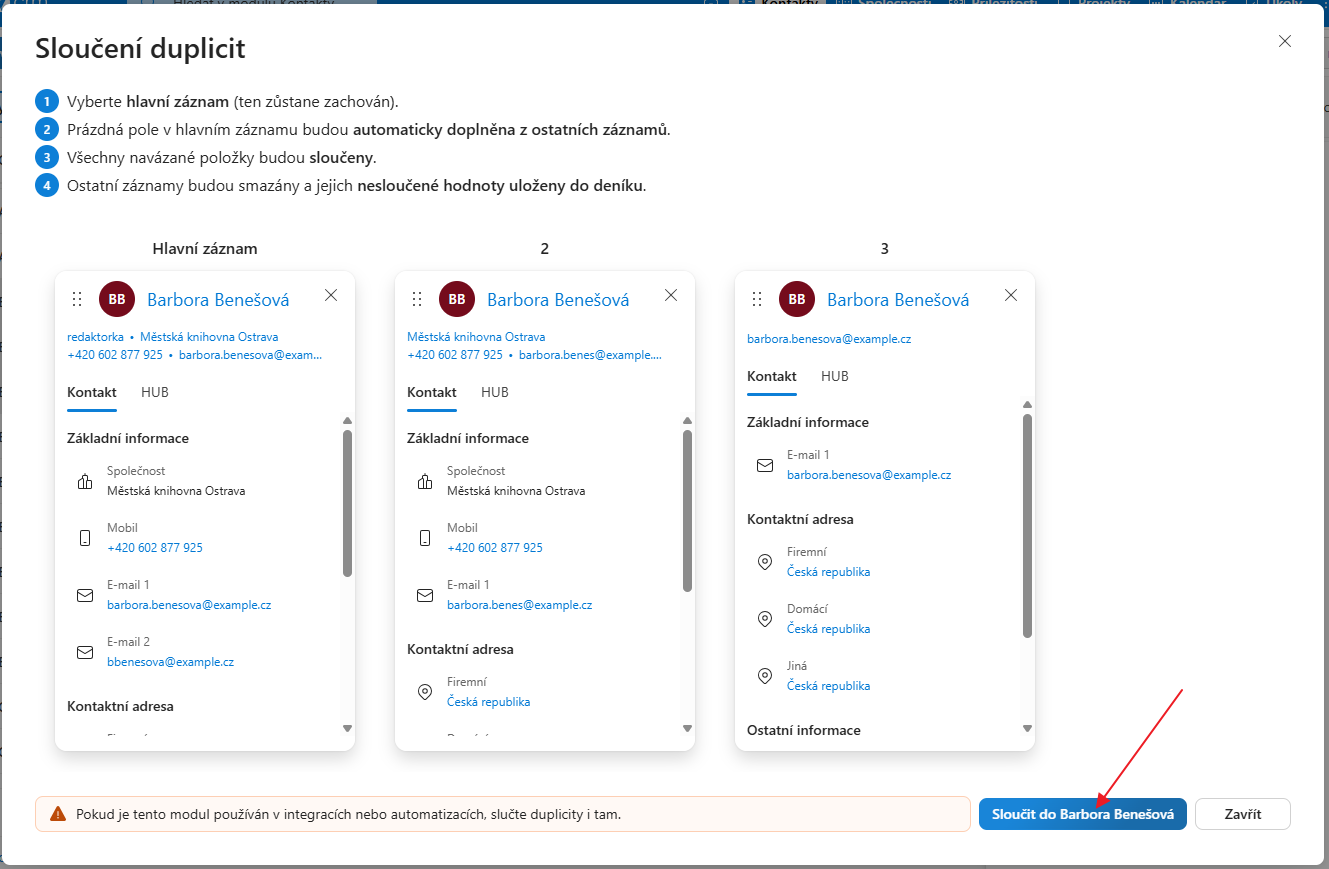Click E-mail 1 envelope icon in card 2

(x=425, y=595)
